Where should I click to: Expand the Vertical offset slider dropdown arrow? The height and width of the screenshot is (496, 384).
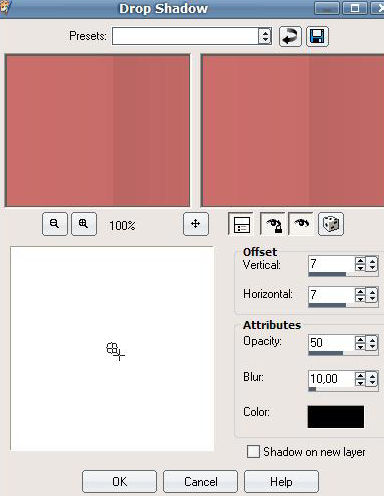tap(372, 264)
